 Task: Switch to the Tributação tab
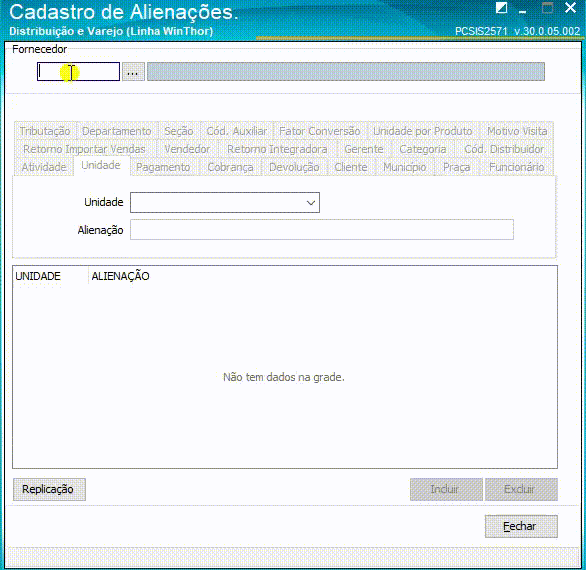45,131
